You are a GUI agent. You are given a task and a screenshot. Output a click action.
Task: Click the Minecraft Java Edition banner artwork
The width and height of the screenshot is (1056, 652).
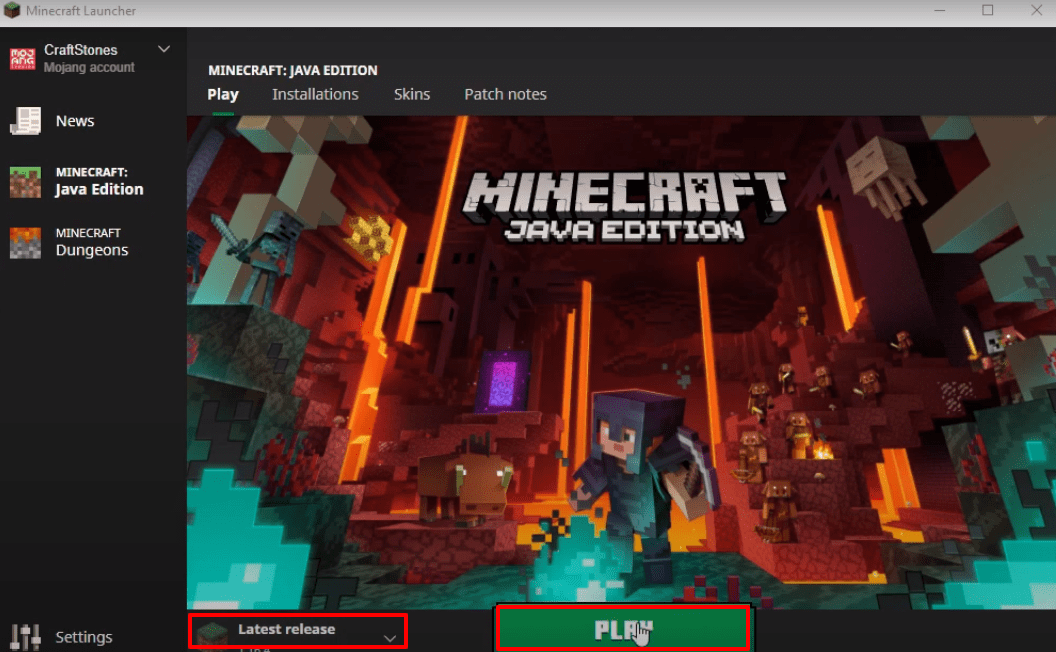[x=621, y=362]
